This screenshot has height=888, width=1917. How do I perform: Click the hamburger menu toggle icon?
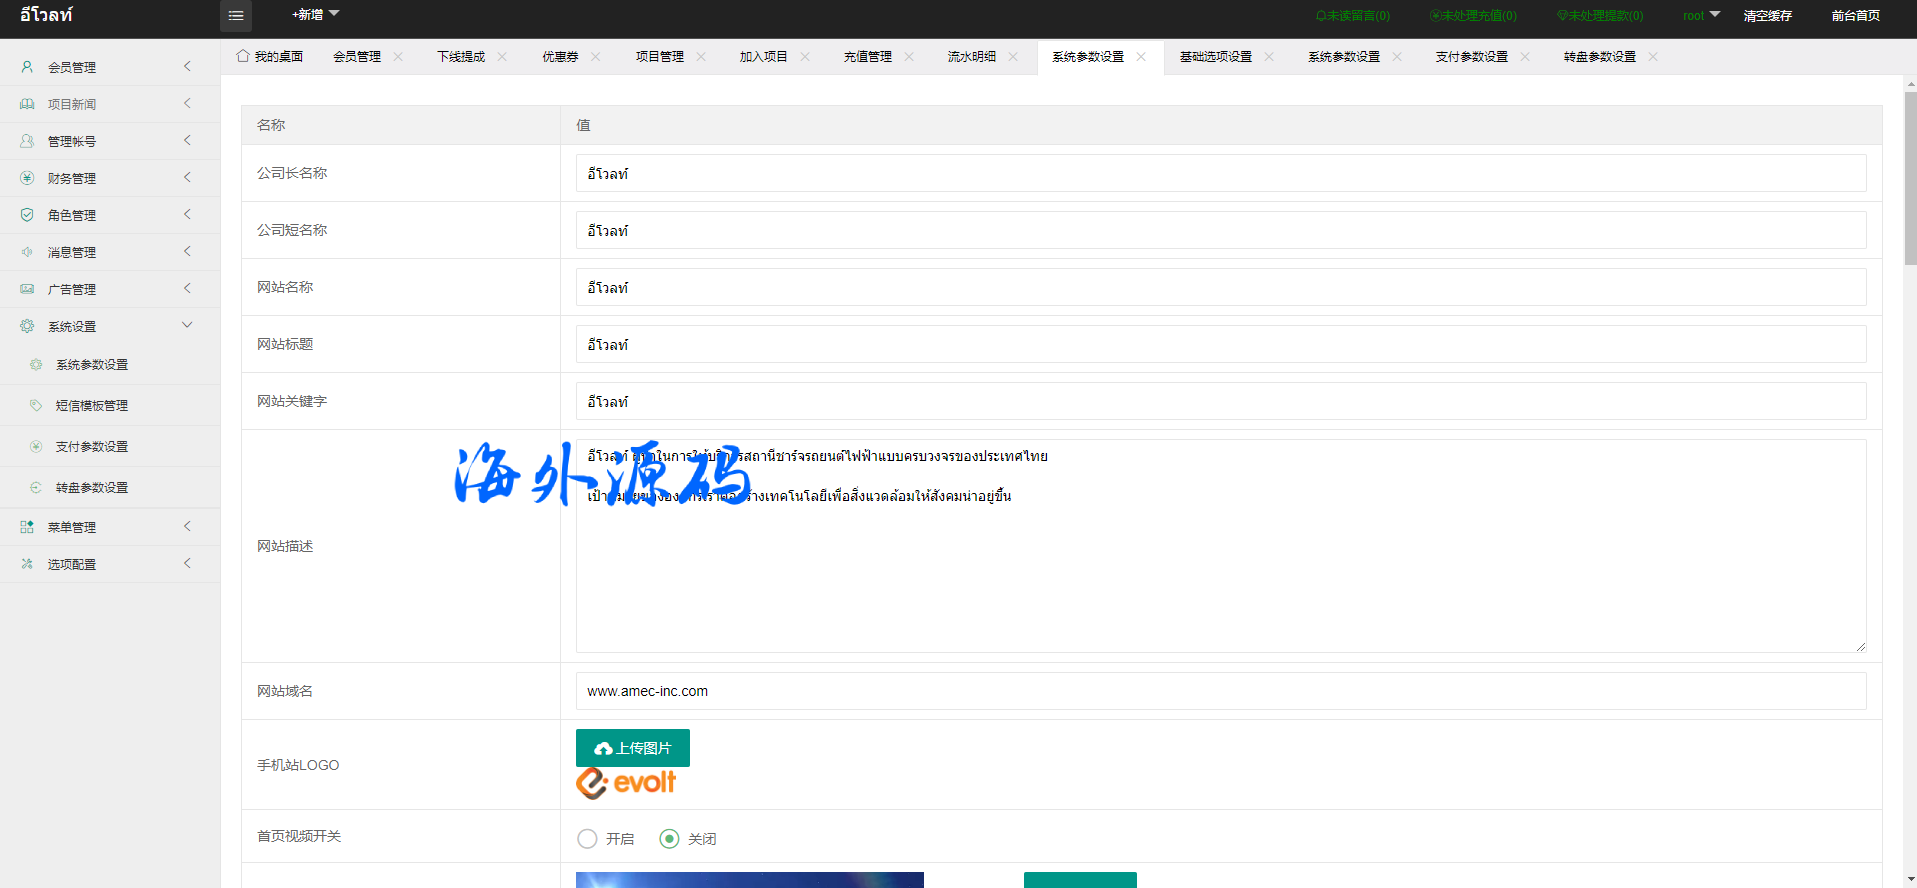(236, 16)
